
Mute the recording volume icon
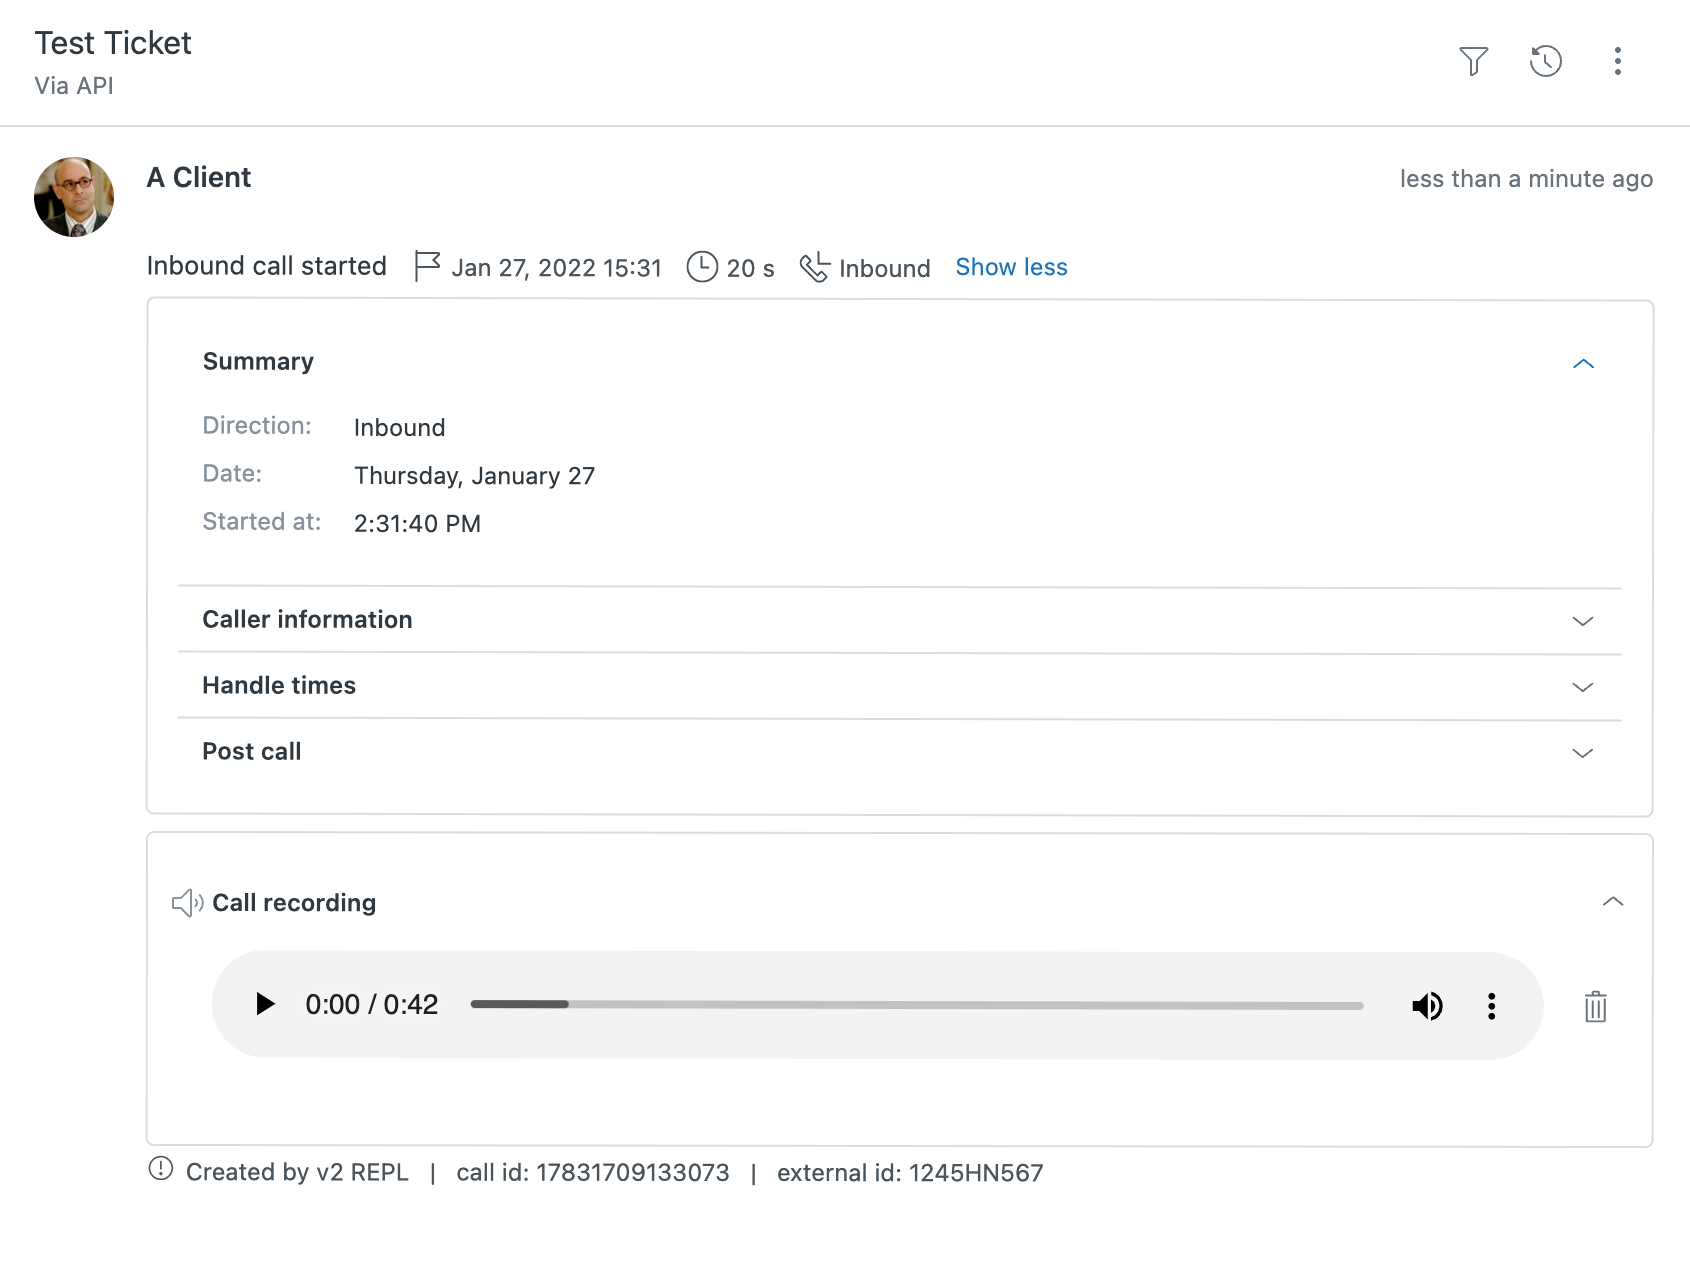tap(1427, 1005)
